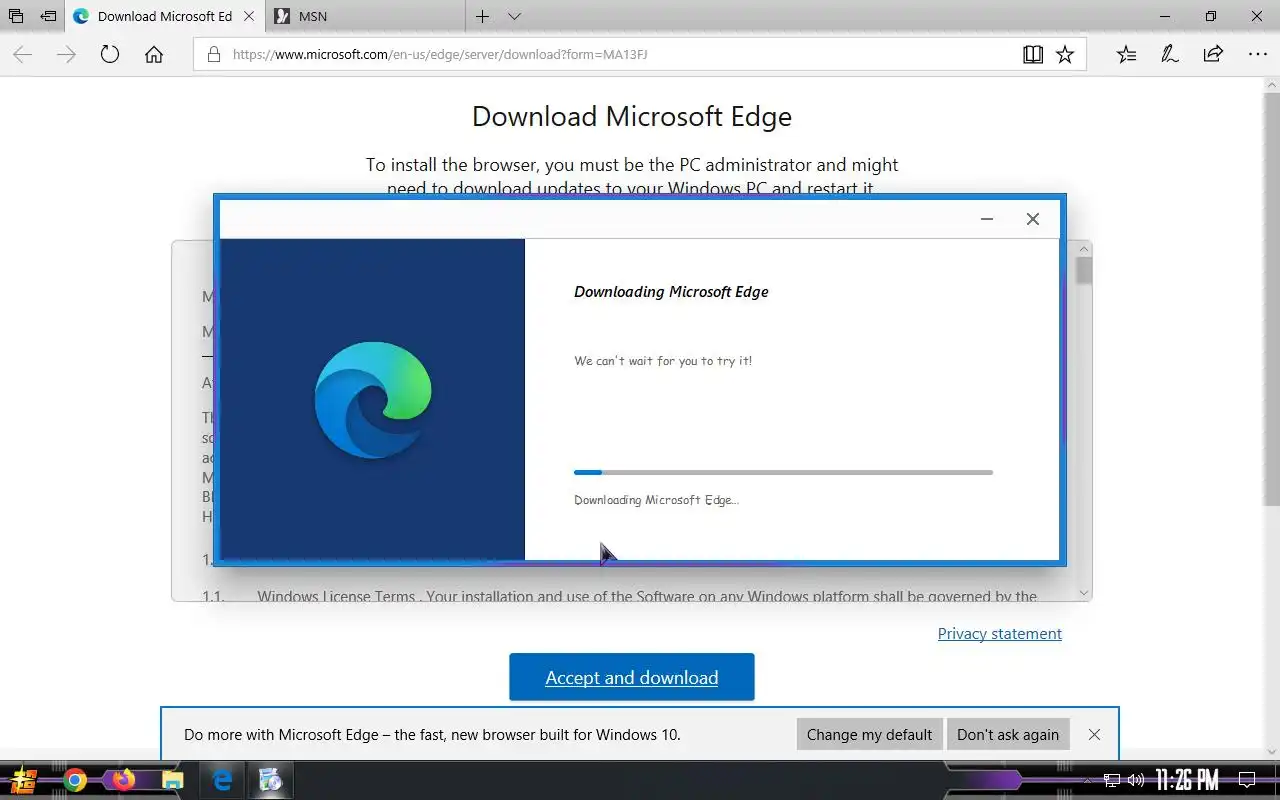
Task: Click Don't ask again button
Action: 1007,734
